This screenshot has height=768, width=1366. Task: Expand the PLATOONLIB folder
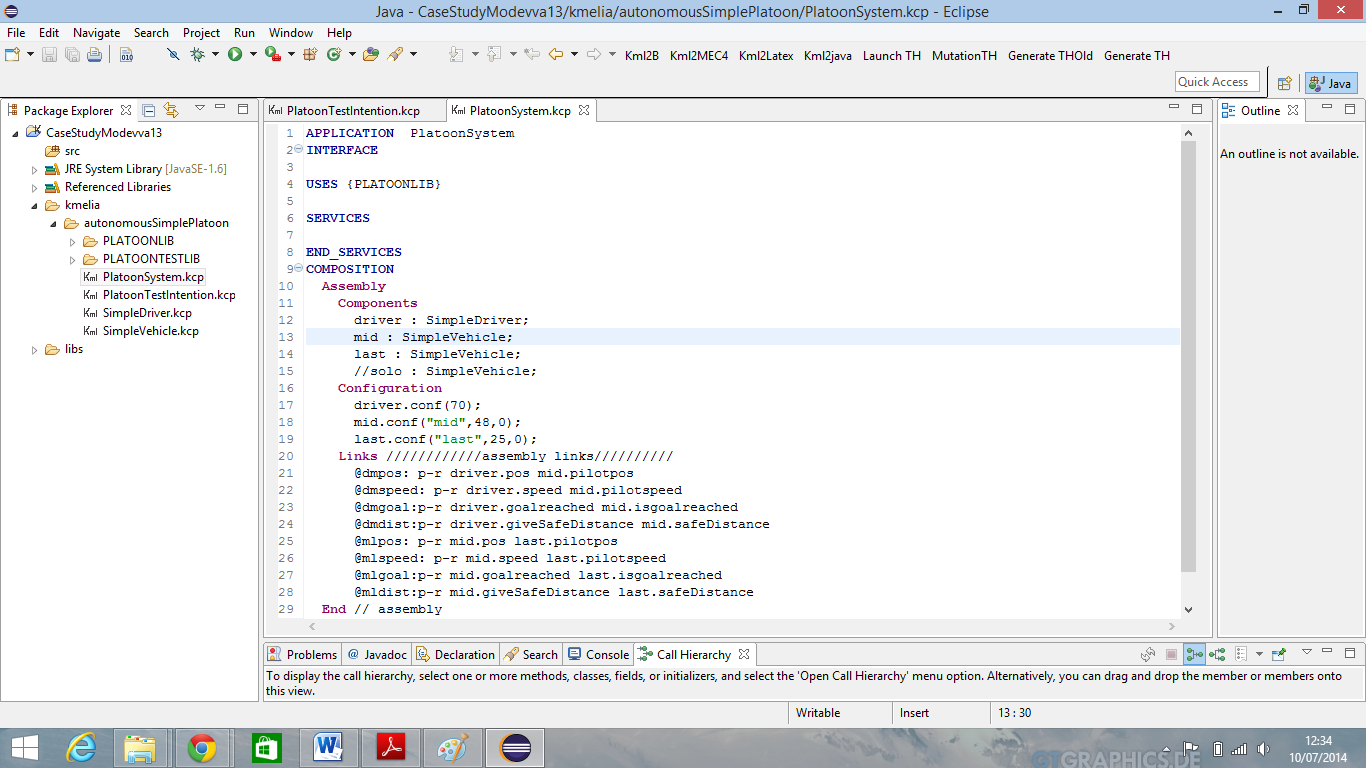tap(73, 241)
